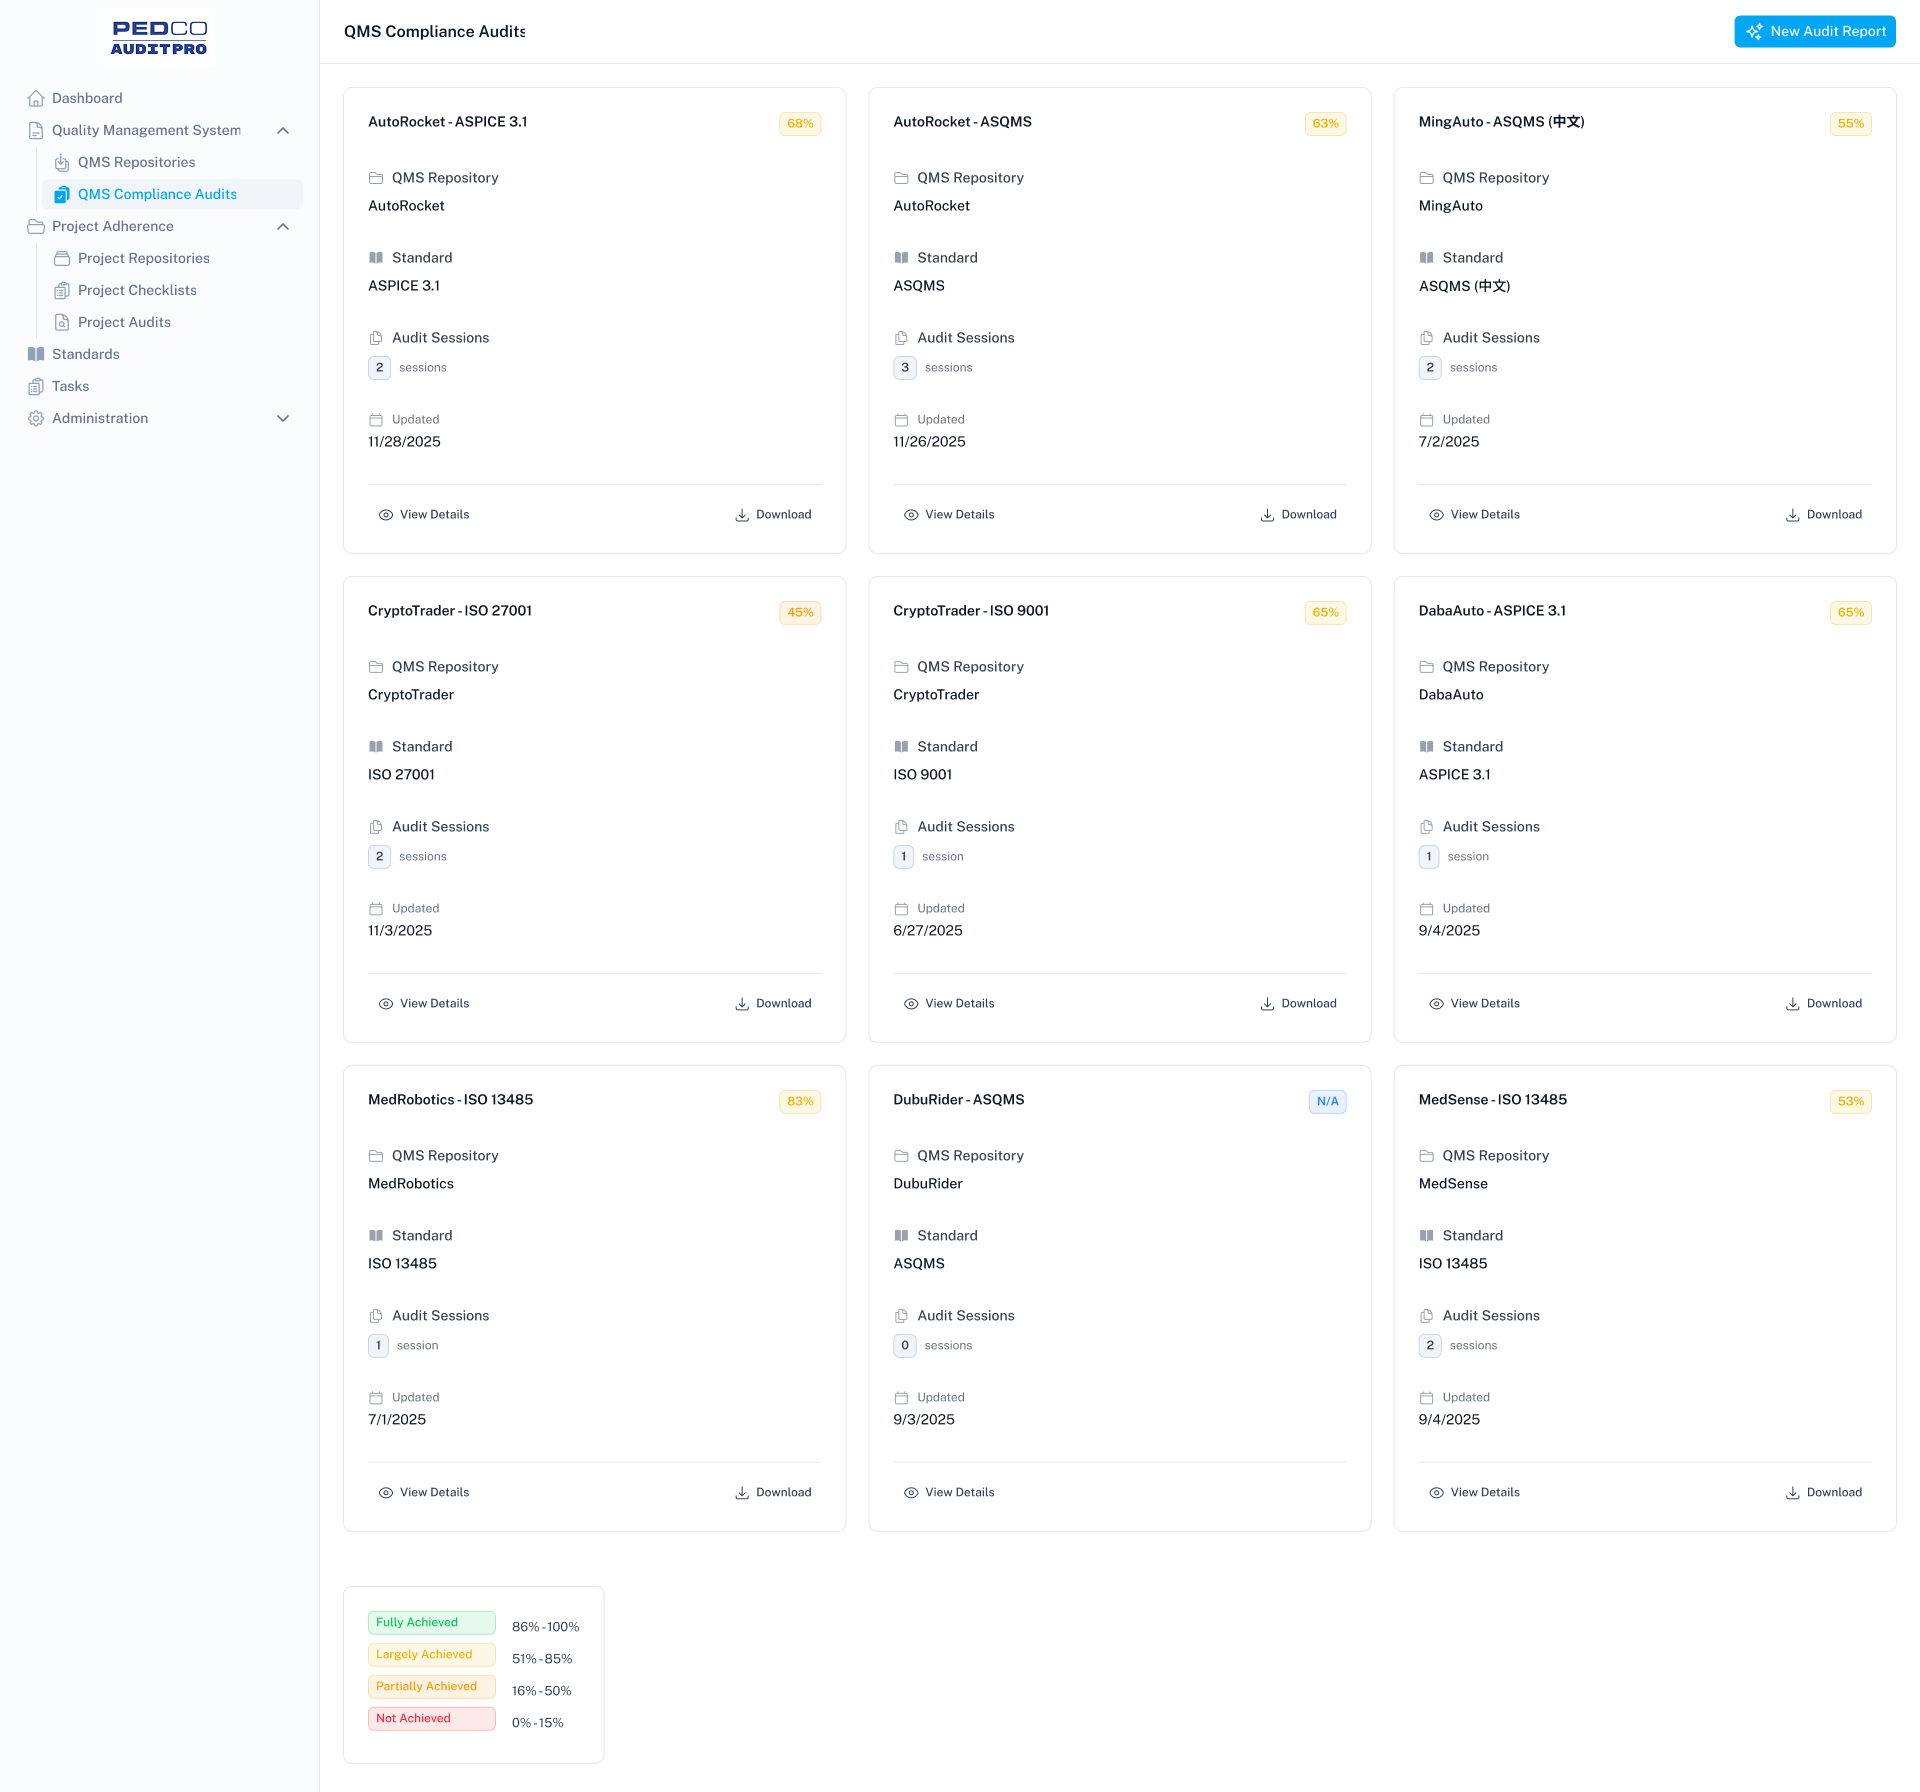Click the Largely Achieved legend label
Viewport: 1920px width, 1792px height.
pos(432,1655)
